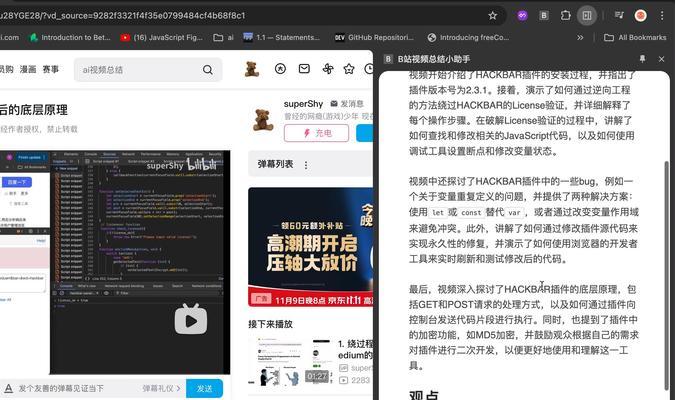Click the 接下来播放 heading
Image resolution: width=675 pixels, height=400 pixels.
[270, 324]
